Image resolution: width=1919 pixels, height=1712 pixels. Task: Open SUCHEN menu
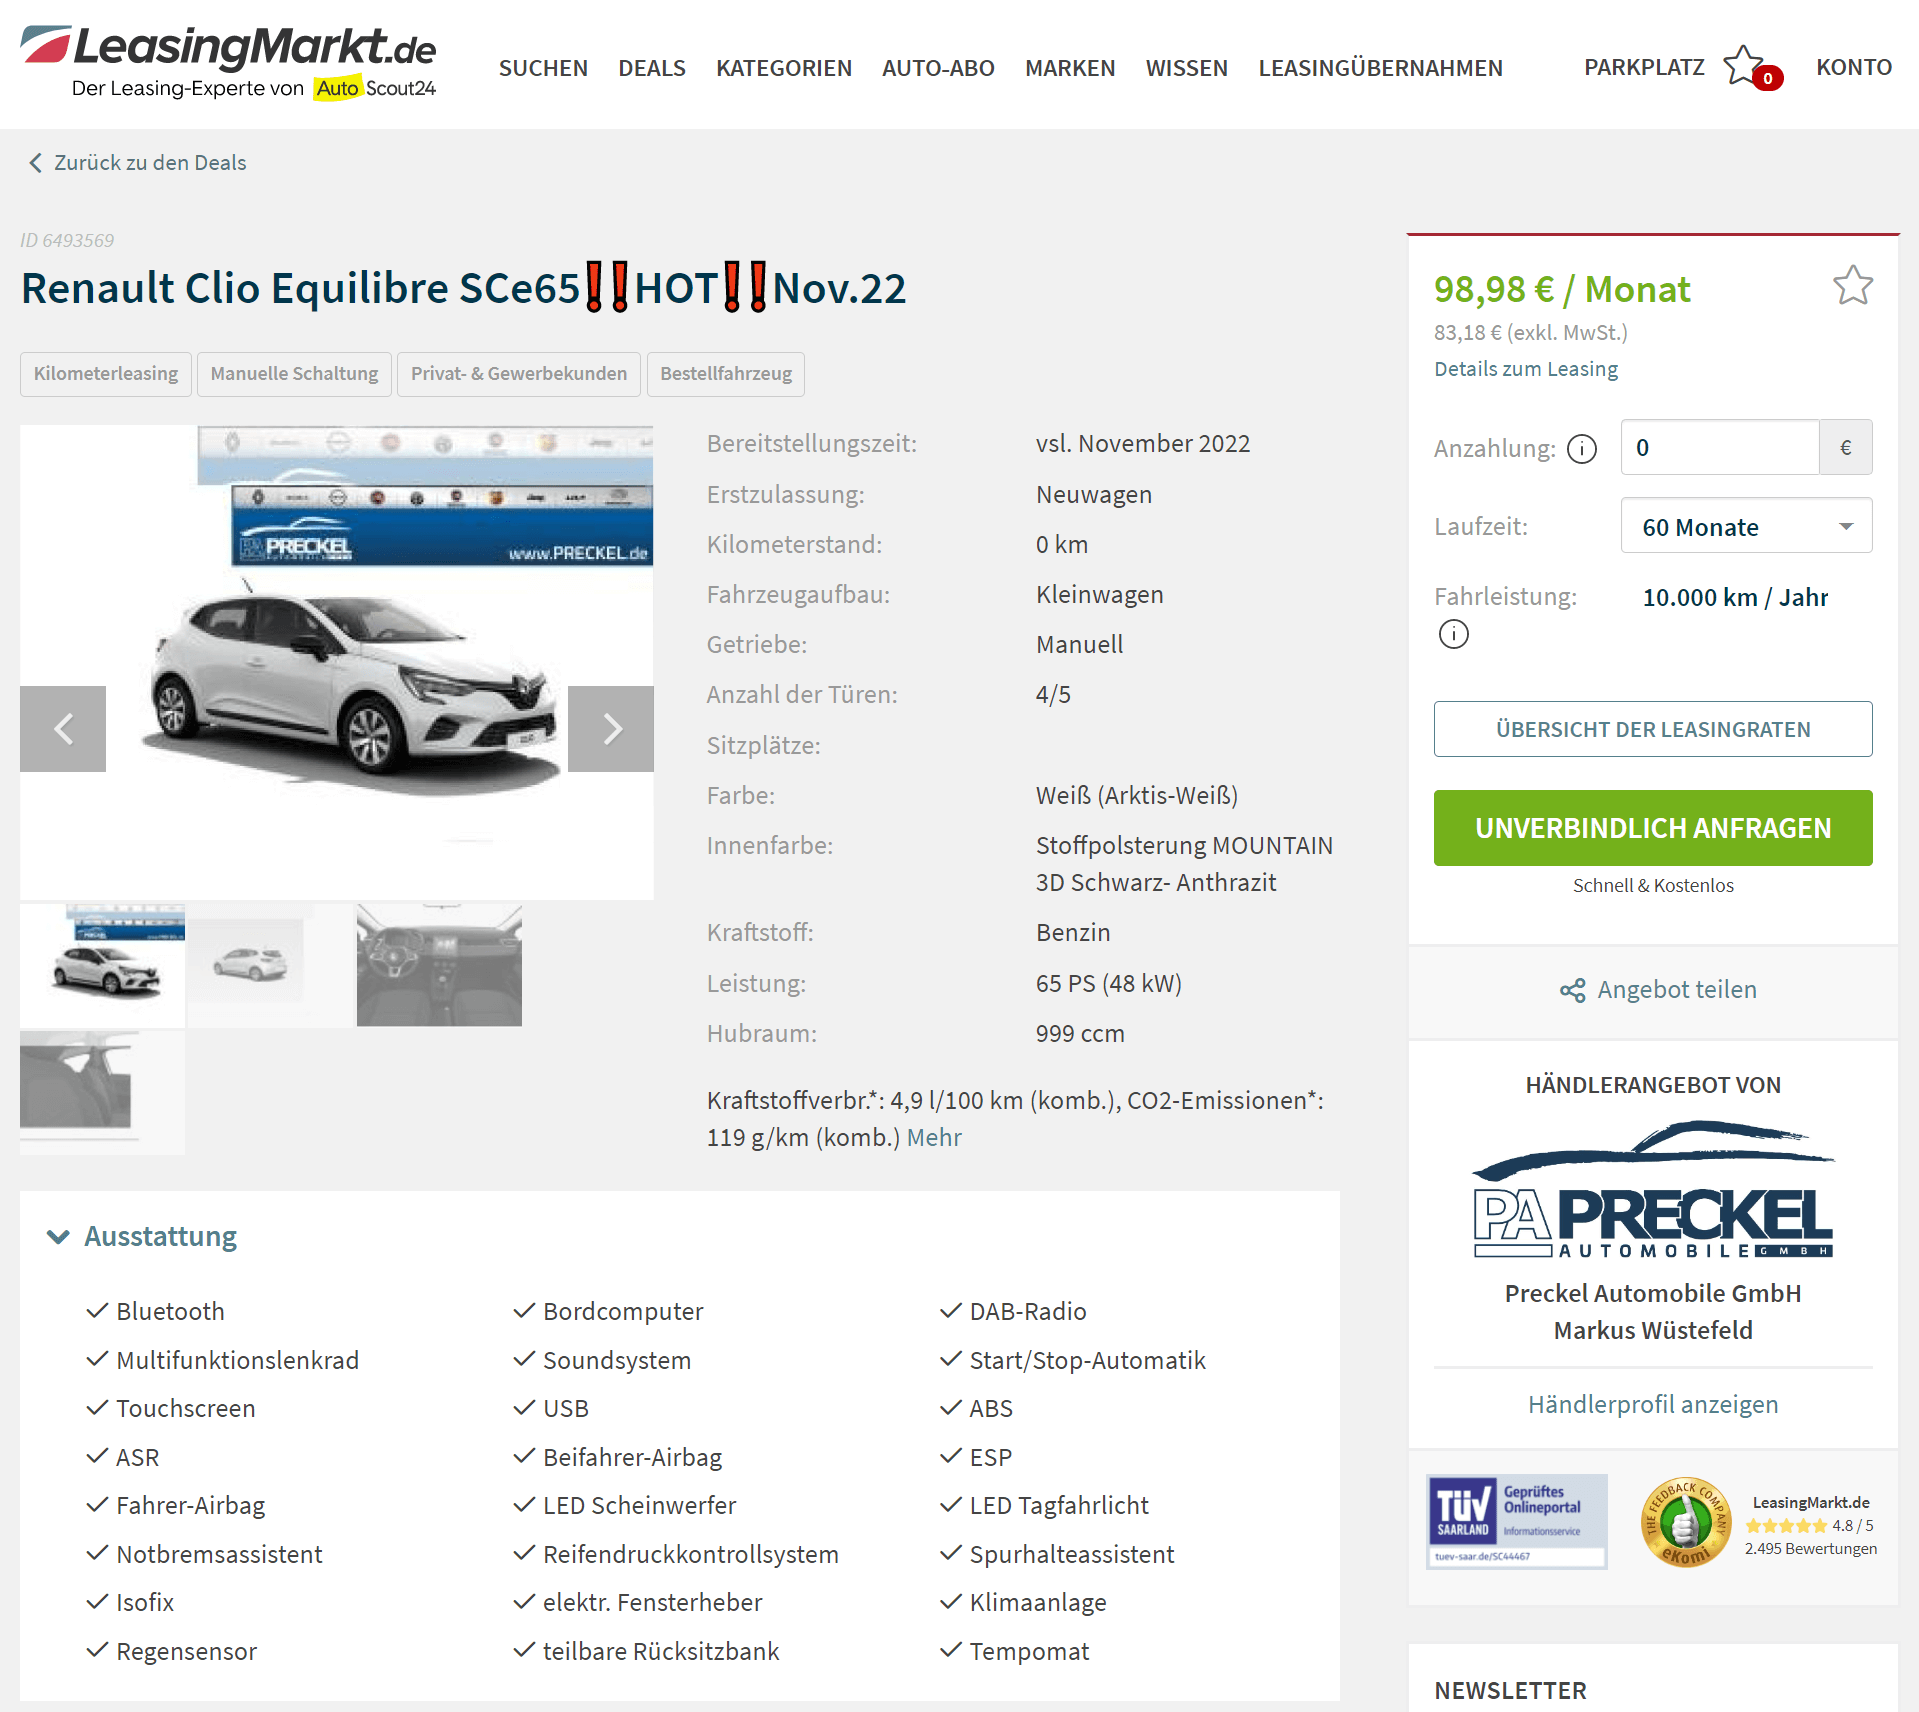(543, 68)
